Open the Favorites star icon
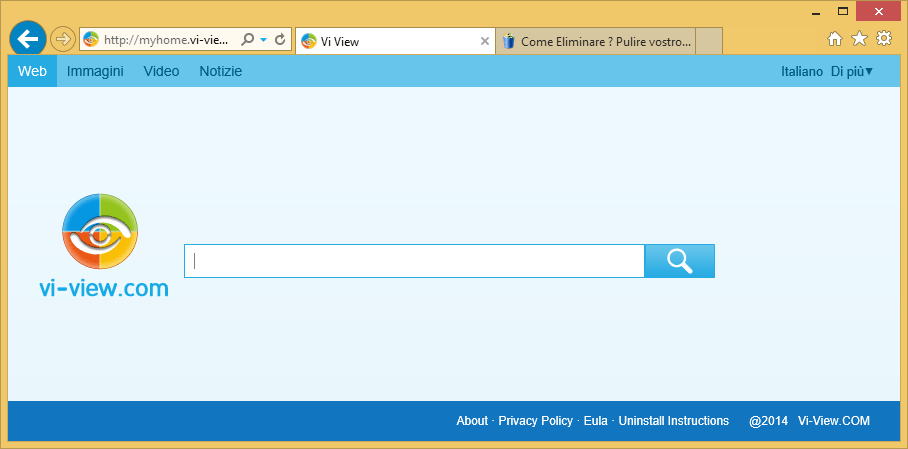The image size is (908, 449). click(x=859, y=39)
